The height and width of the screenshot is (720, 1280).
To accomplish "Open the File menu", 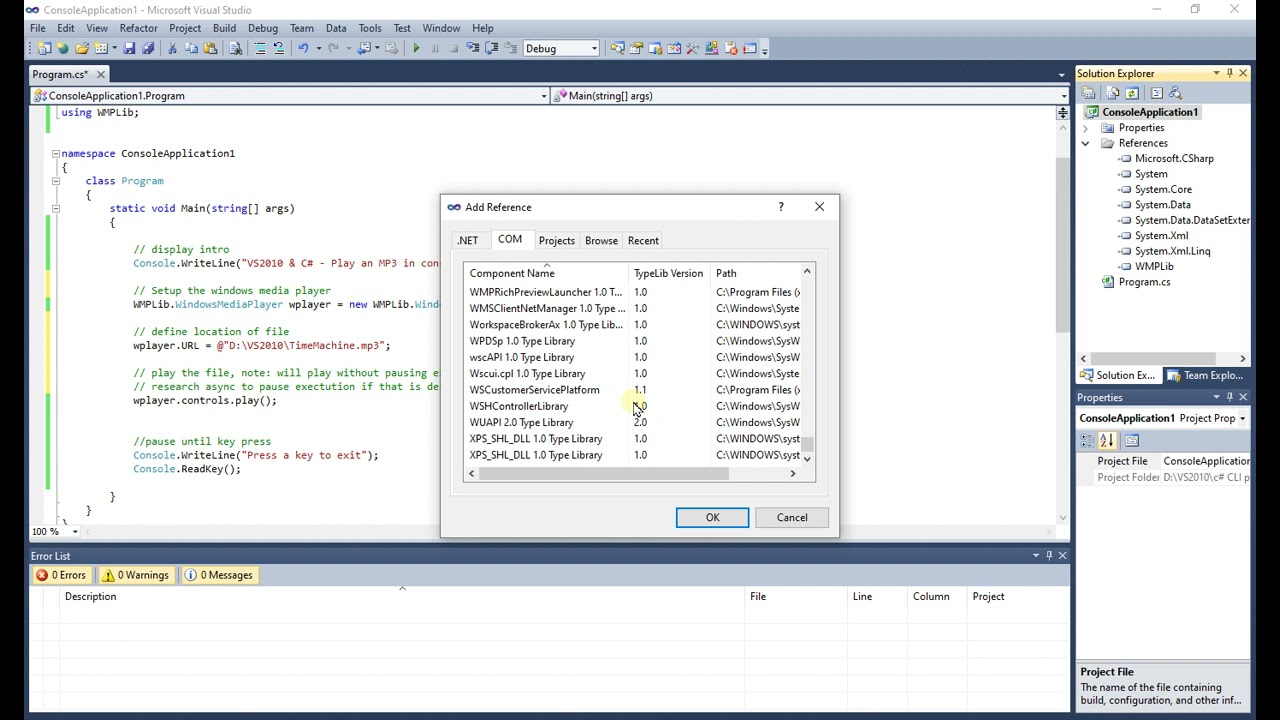I will 37,28.
